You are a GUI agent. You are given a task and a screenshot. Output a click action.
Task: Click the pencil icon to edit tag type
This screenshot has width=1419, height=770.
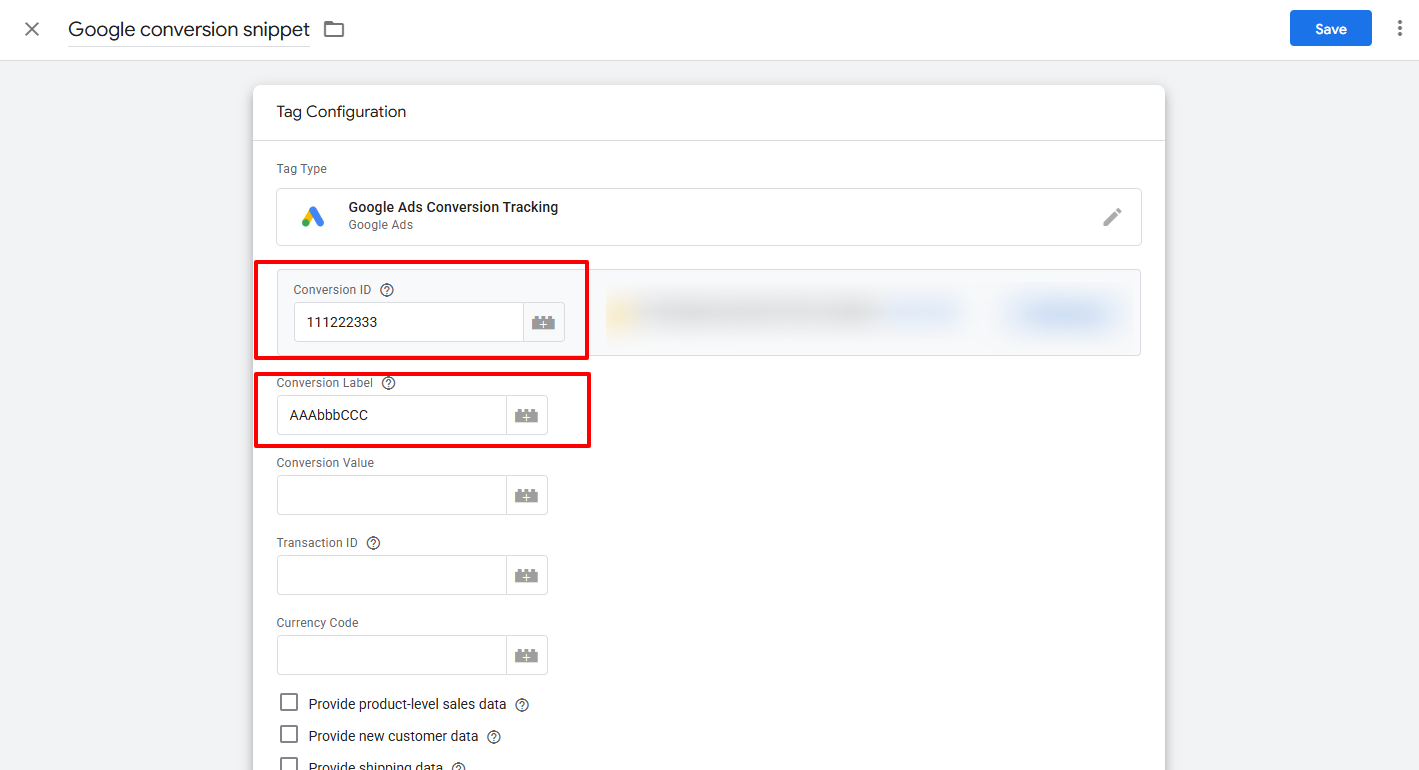click(x=1112, y=217)
